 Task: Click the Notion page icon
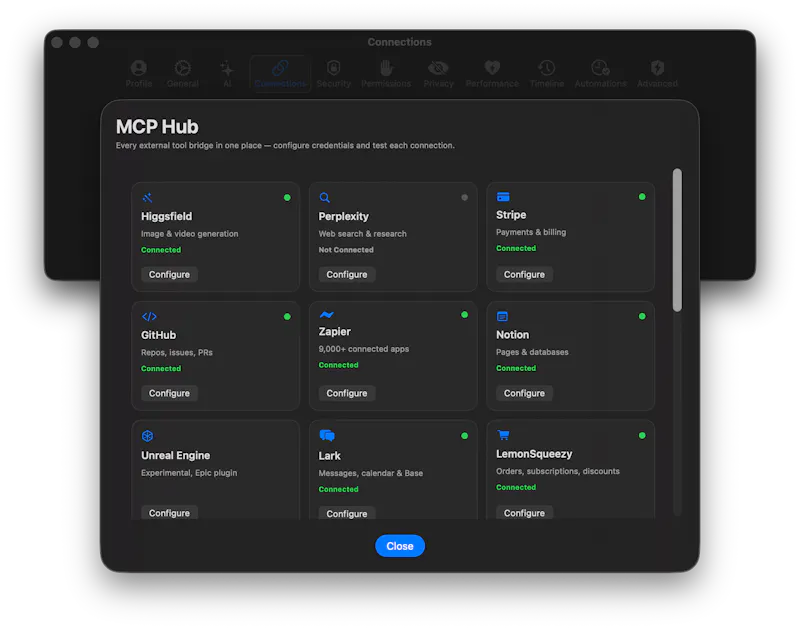[502, 316]
